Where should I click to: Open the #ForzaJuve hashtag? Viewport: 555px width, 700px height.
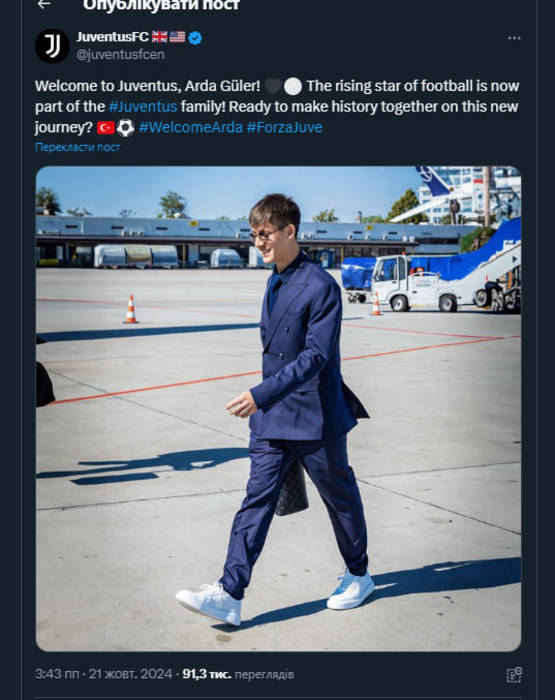tap(284, 128)
